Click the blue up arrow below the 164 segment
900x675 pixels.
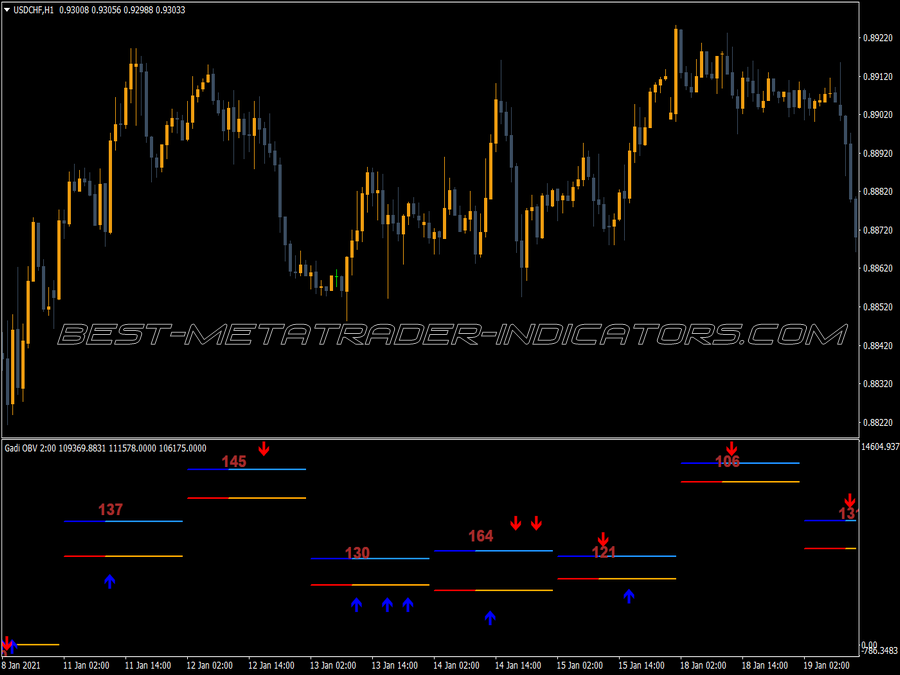click(x=490, y=618)
